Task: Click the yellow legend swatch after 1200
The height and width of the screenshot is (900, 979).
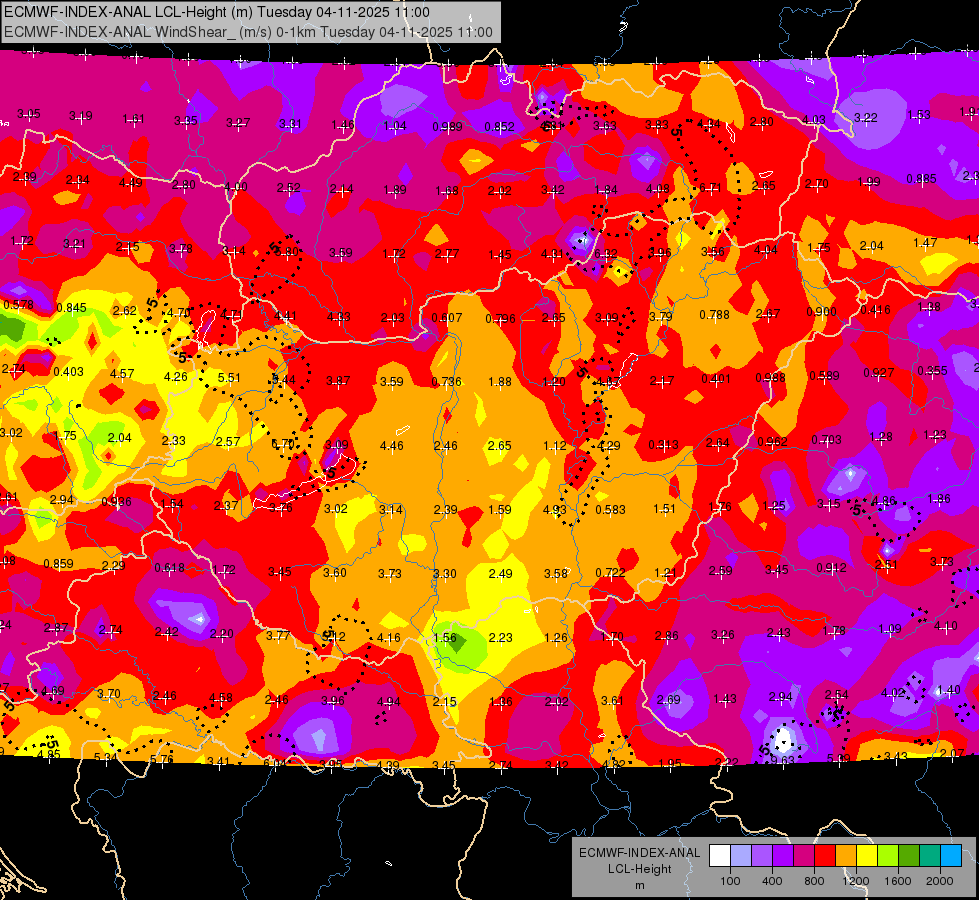Action: 867,856
